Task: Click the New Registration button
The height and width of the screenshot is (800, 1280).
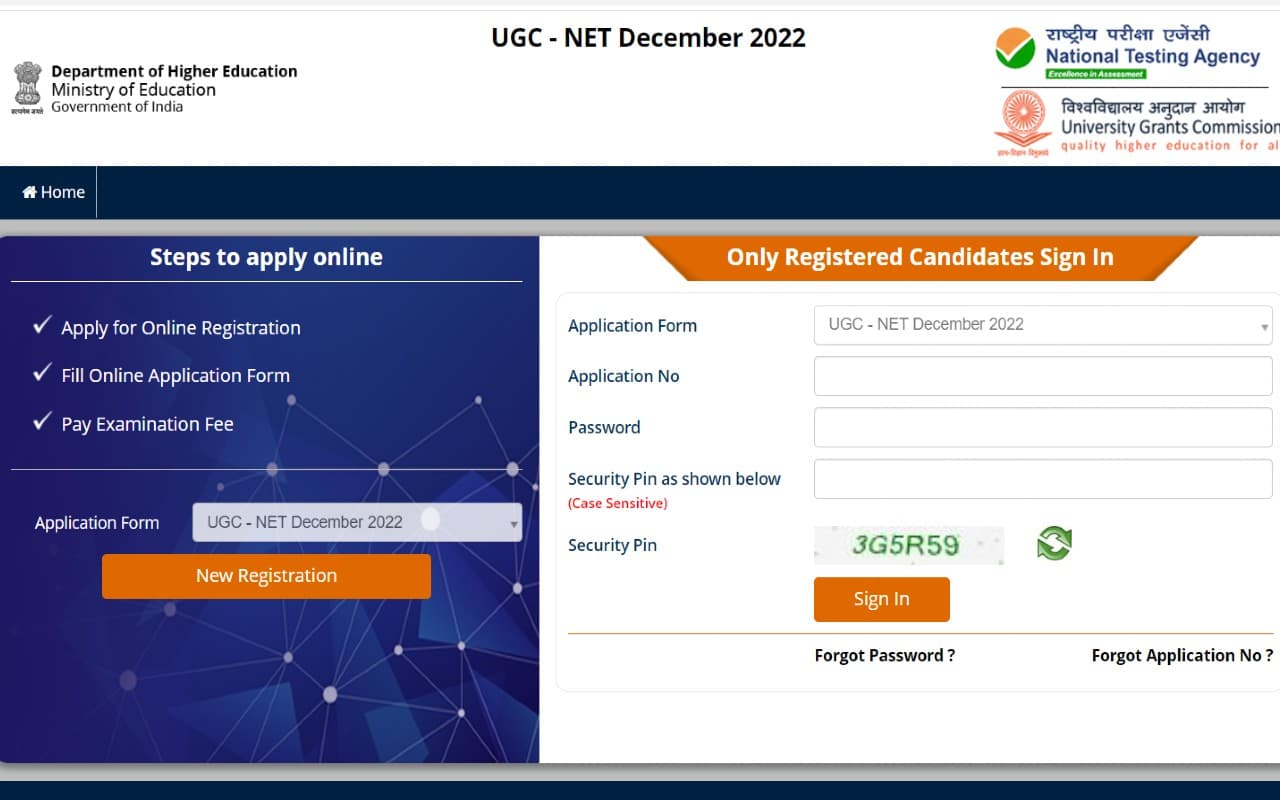Action: coord(266,576)
